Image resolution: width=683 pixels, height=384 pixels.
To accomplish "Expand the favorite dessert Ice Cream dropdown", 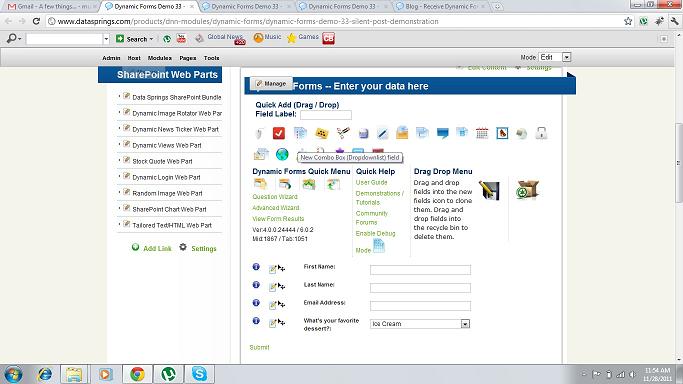I will coord(465,324).
